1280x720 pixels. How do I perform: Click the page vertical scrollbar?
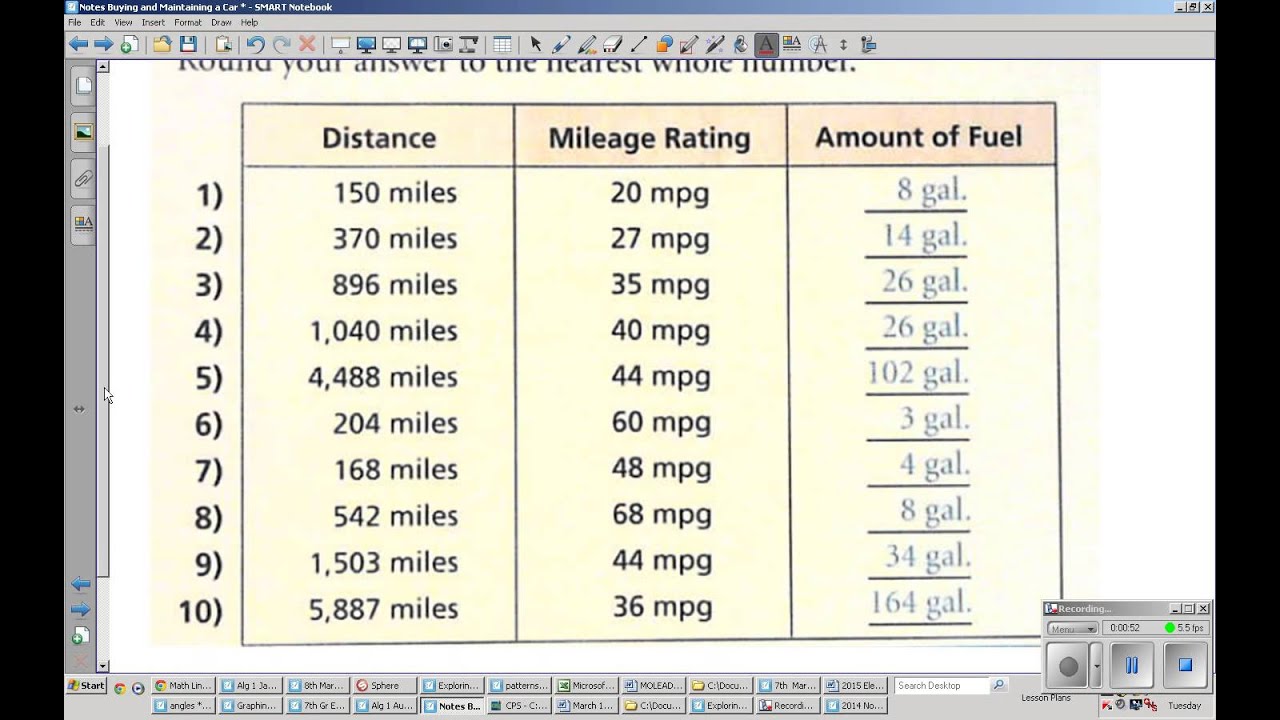pyautogui.click(x=103, y=365)
